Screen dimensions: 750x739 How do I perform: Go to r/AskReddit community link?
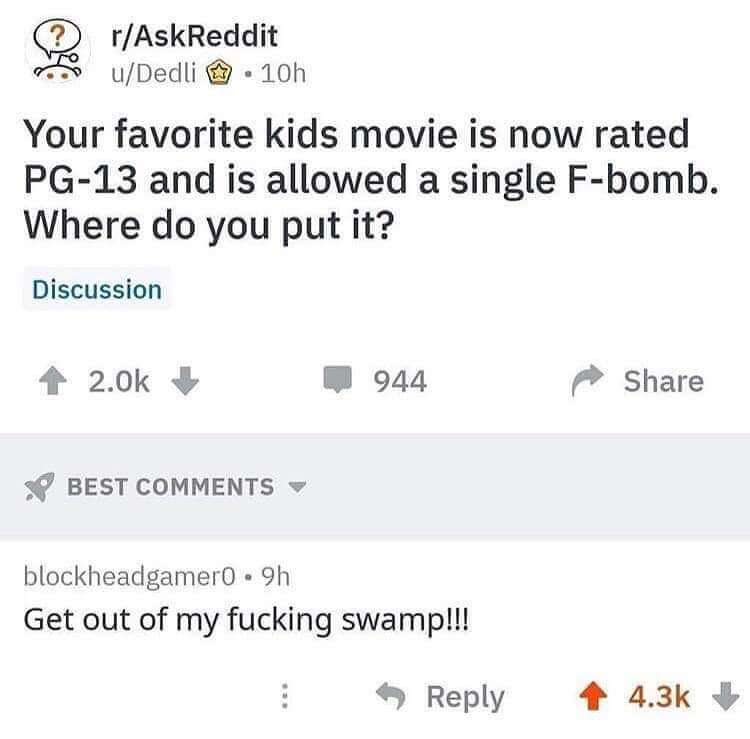[x=194, y=36]
